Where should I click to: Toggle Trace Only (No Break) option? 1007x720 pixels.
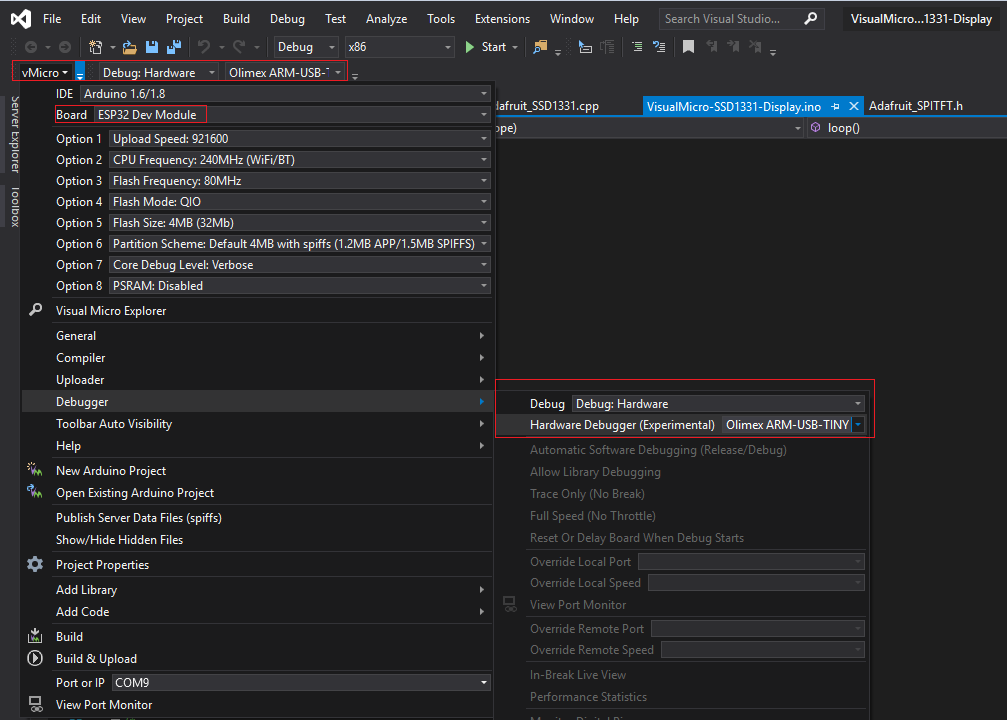[x=587, y=493]
